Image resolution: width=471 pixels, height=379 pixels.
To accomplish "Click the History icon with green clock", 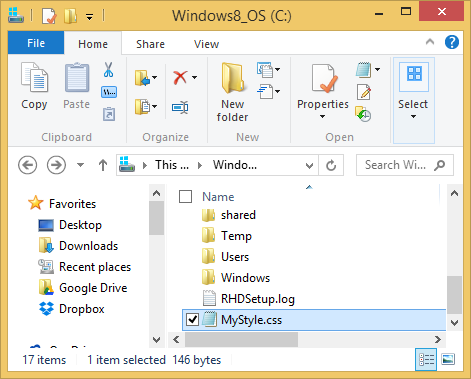I will [x=363, y=114].
